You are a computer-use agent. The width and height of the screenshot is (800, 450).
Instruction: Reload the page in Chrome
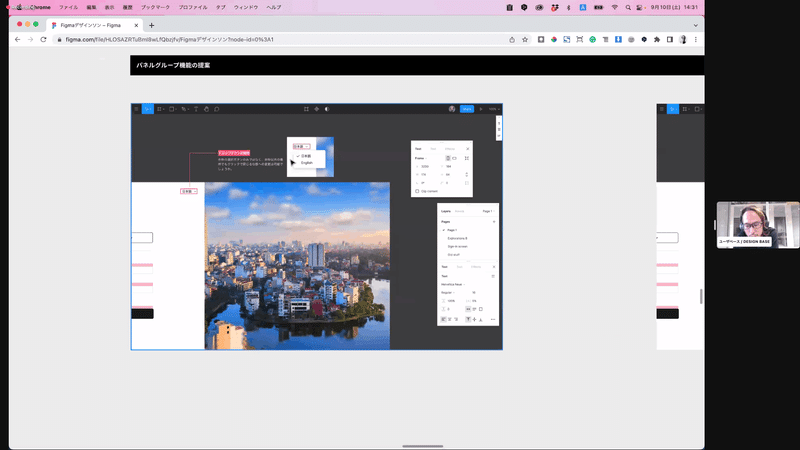43,39
